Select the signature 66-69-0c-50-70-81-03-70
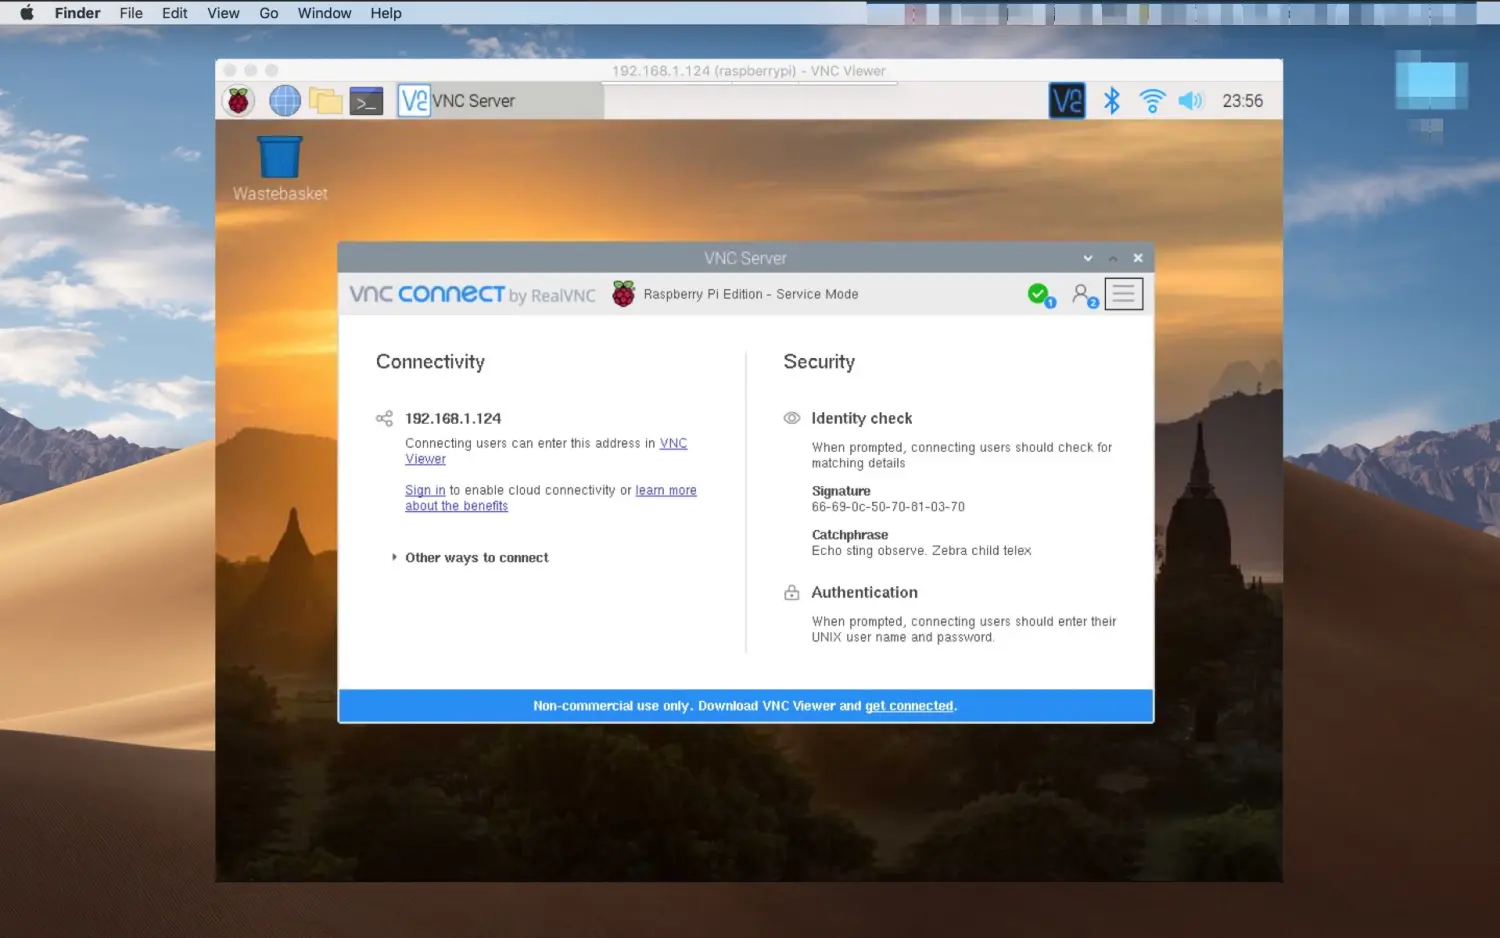 (x=888, y=507)
